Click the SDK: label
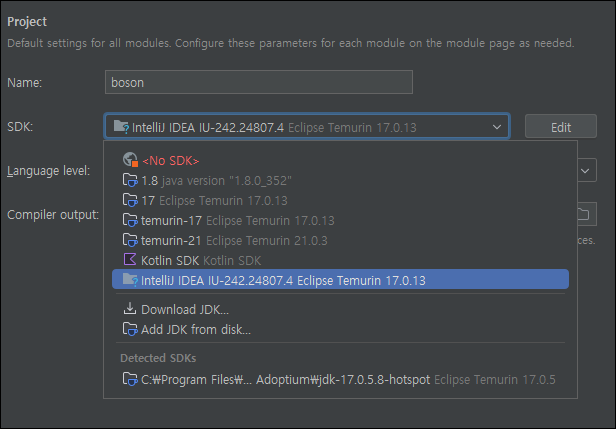Image resolution: width=616 pixels, height=429 pixels. coord(20,126)
